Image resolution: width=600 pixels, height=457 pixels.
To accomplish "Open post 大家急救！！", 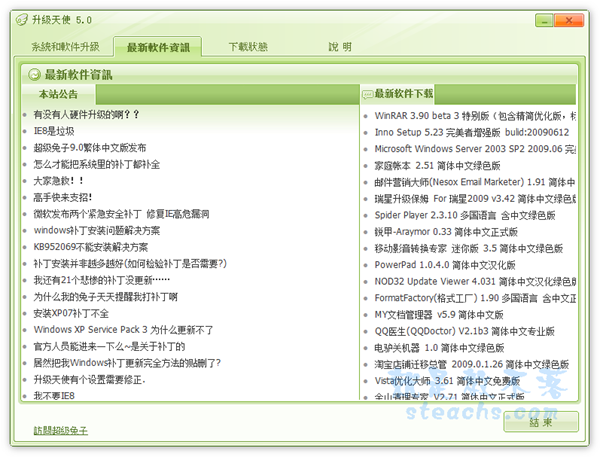I will [59, 181].
